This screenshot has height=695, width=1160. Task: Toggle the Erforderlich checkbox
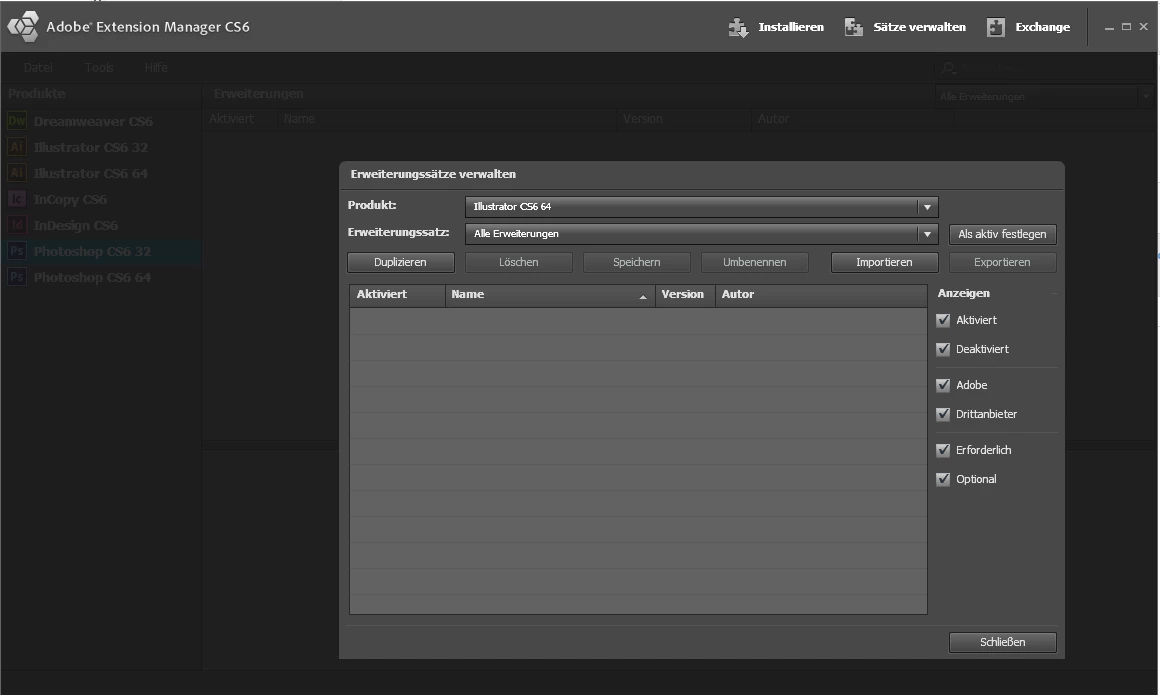[942, 450]
